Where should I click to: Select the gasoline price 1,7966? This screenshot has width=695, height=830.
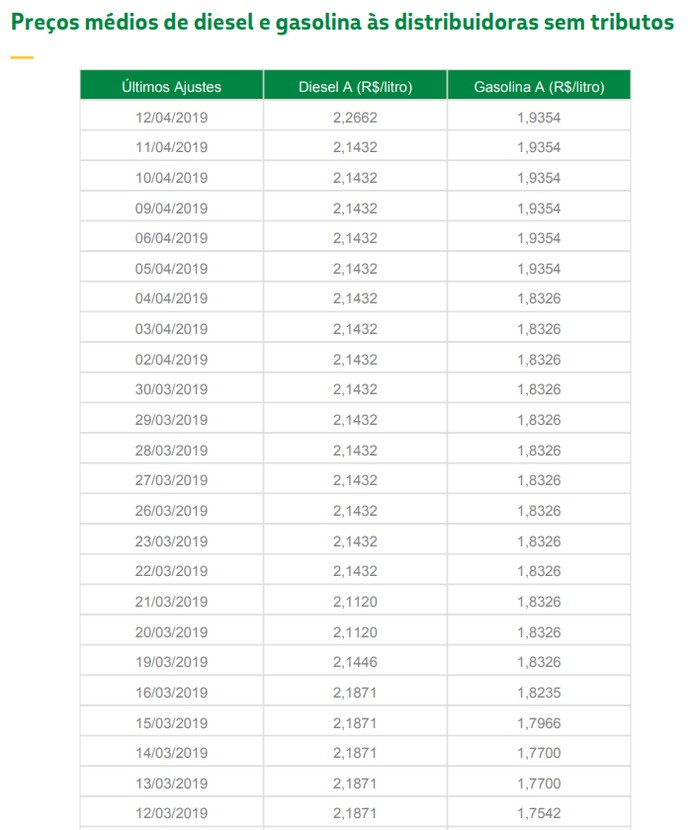539,723
